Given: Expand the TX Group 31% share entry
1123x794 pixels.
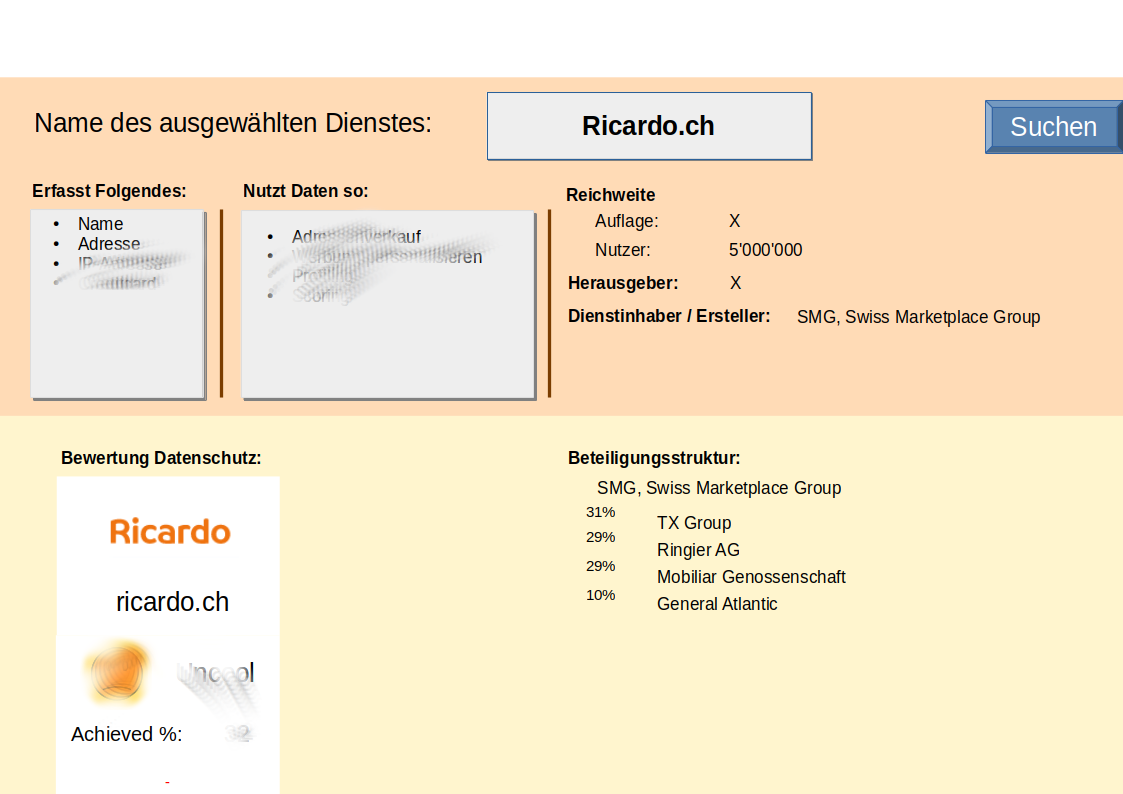Looking at the screenshot, I should point(694,522).
